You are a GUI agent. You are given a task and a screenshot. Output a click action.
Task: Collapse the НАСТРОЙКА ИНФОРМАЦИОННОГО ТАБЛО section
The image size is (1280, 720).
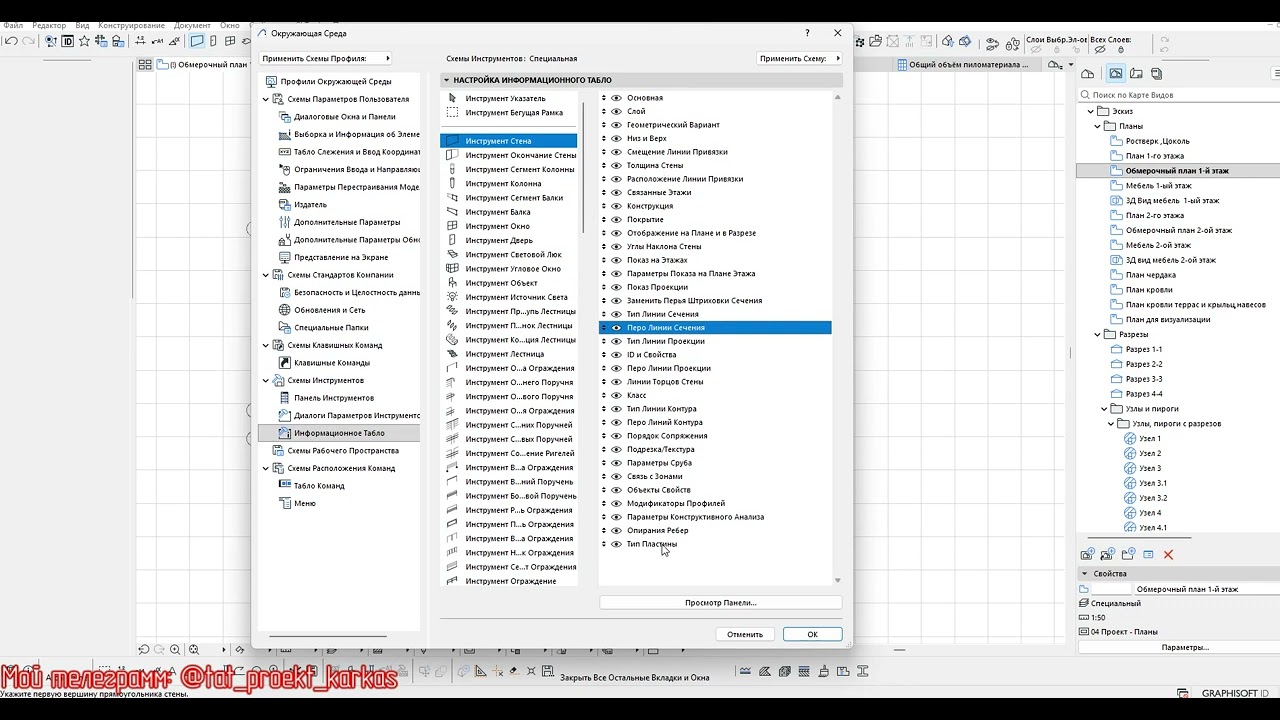[447, 80]
